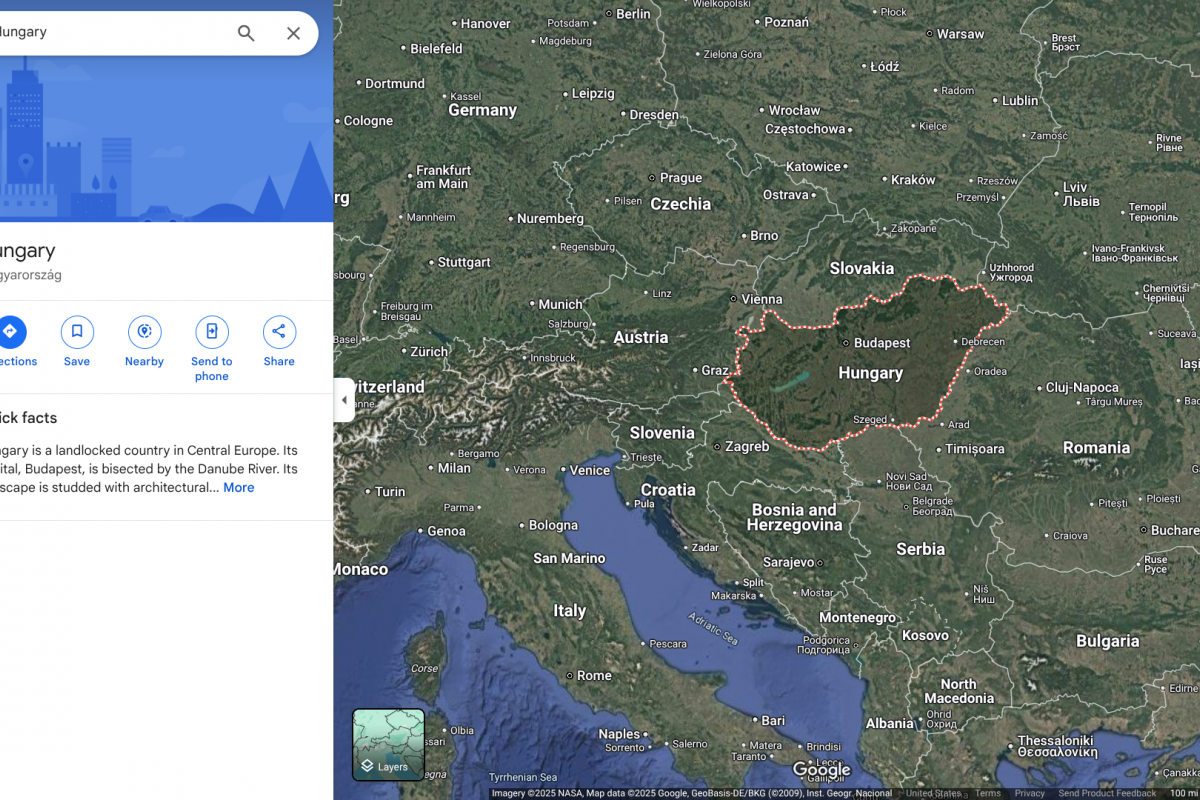Click the Google logo on the map
This screenshot has width=1200, height=800.
pos(821,770)
